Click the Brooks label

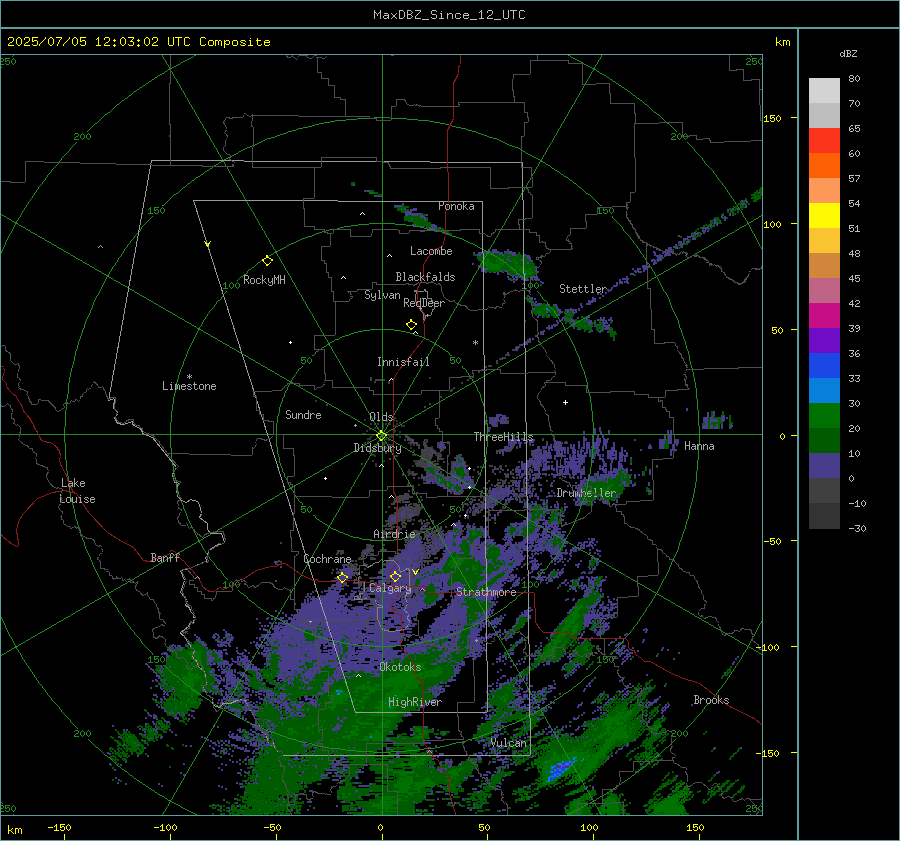[711, 700]
